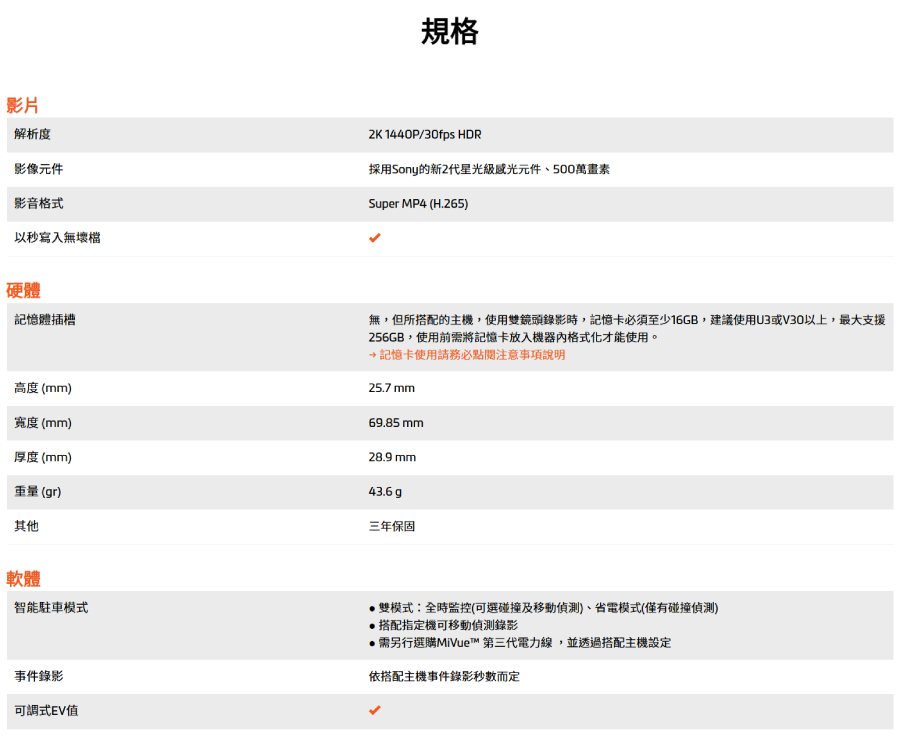Click the 2K 1440P/30fps HDR value
Image resolution: width=900 pixels, height=740 pixels.
tap(425, 135)
